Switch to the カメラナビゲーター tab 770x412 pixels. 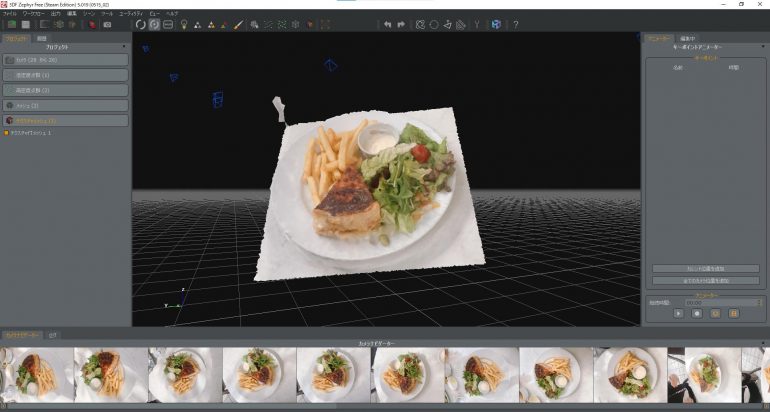click(22, 335)
